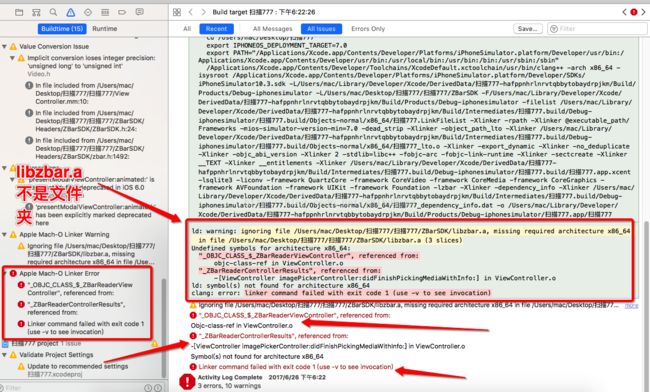Image resolution: width=650 pixels, height=392 pixels.
Task: Click the info icon next to ZBarSDK.h:24
Action: coord(29,113)
